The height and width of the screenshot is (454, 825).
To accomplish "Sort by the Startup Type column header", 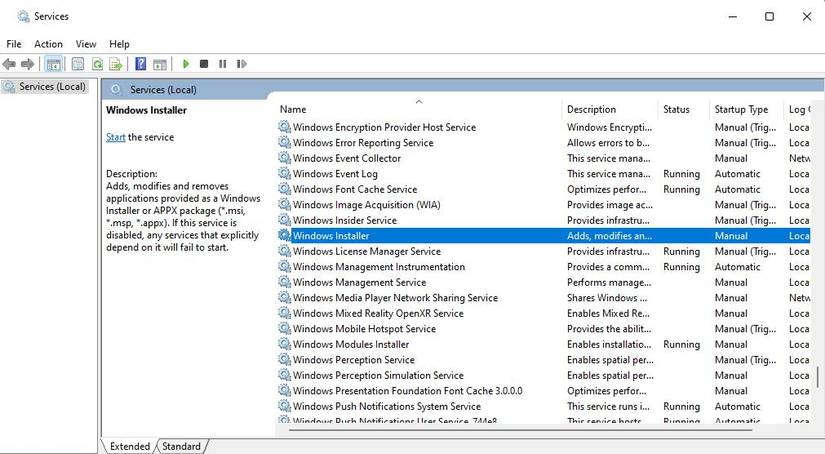I will (741, 109).
